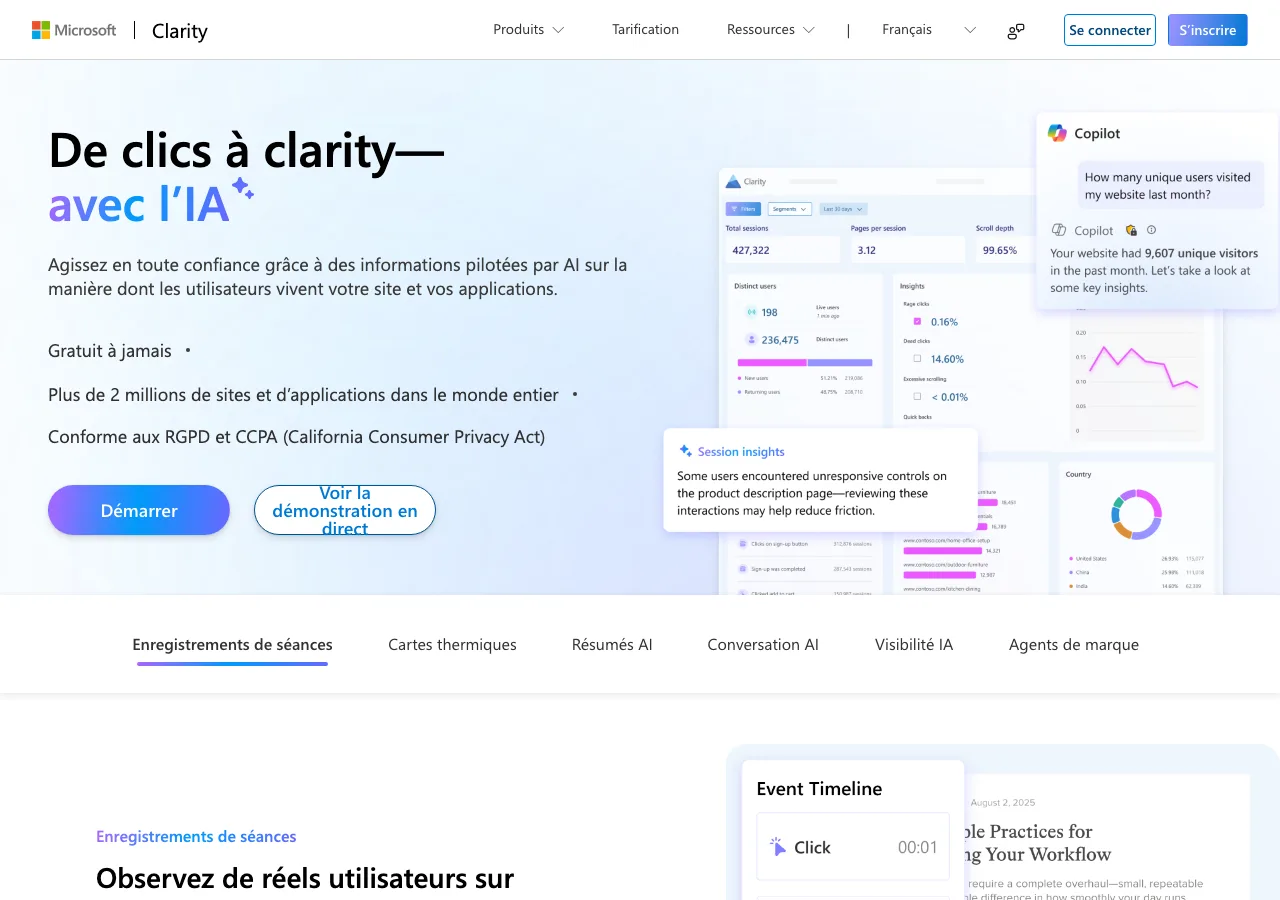Click the De clics à clarity headline
Image resolution: width=1280 pixels, height=900 pixels.
click(x=247, y=151)
